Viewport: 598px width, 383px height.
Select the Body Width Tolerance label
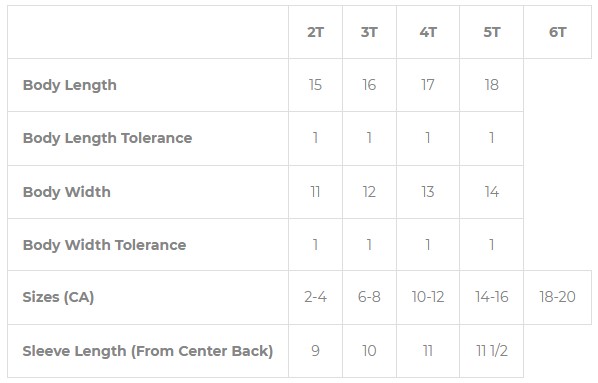pos(104,245)
